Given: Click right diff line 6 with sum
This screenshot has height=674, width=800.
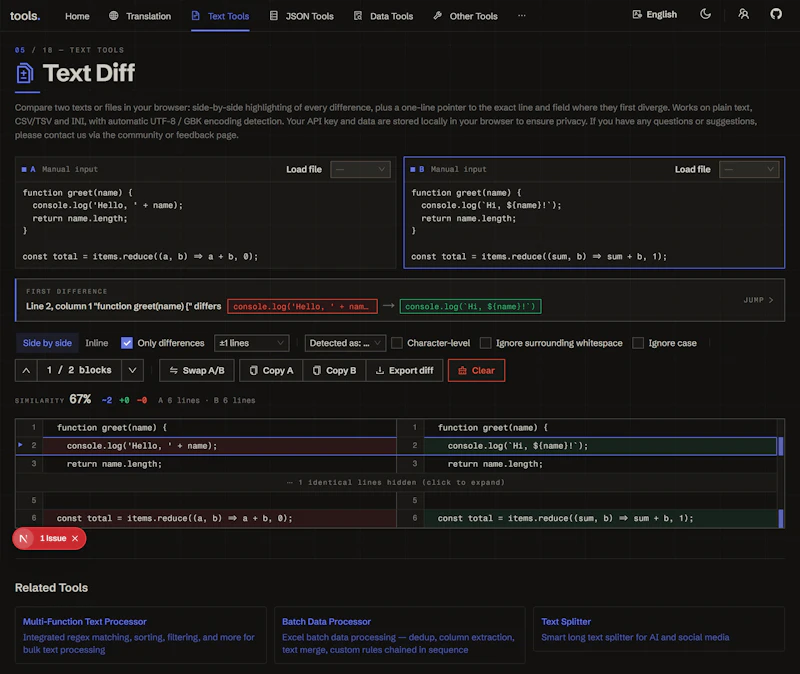Looking at the screenshot, I should tap(601, 518).
